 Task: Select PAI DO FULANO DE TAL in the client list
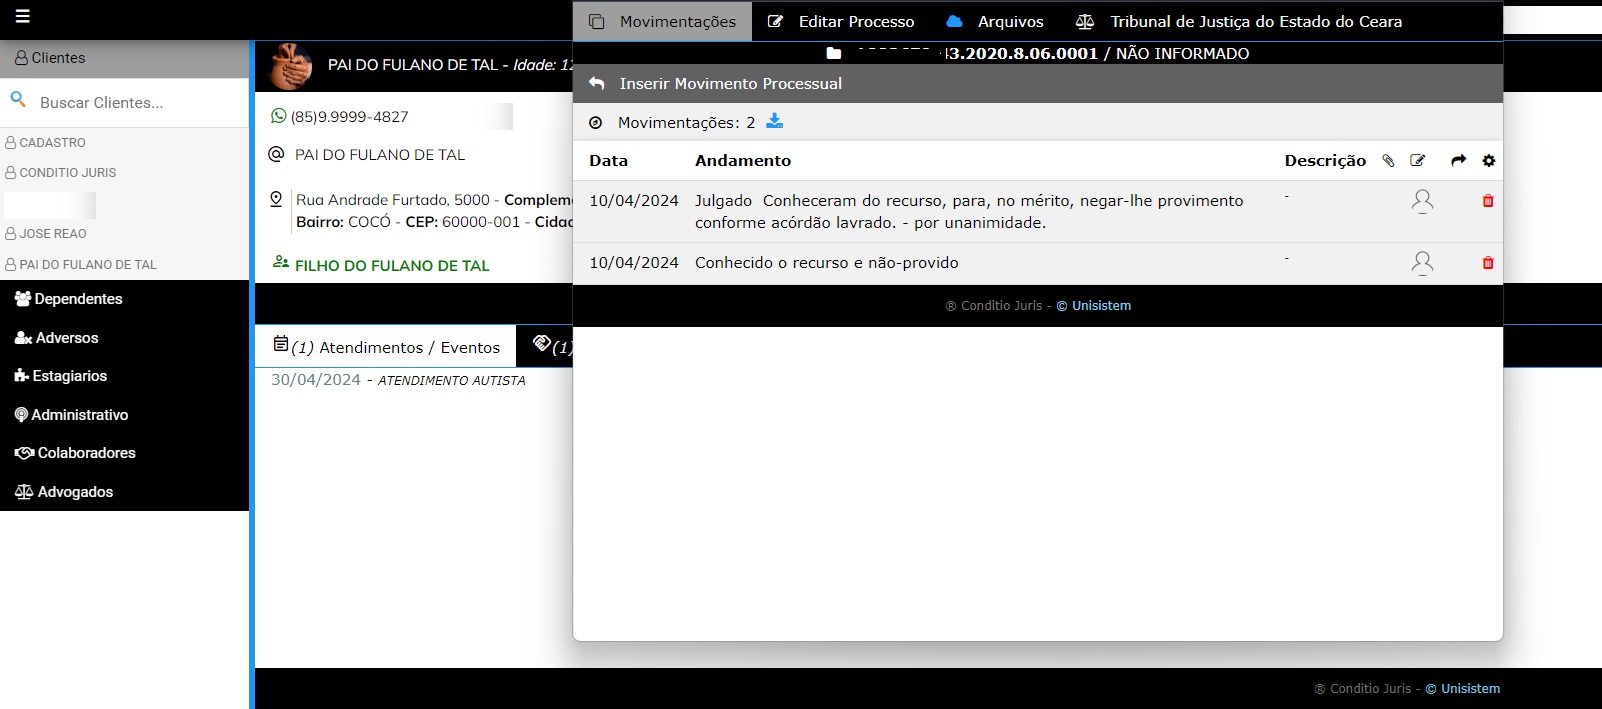pyautogui.click(x=81, y=265)
